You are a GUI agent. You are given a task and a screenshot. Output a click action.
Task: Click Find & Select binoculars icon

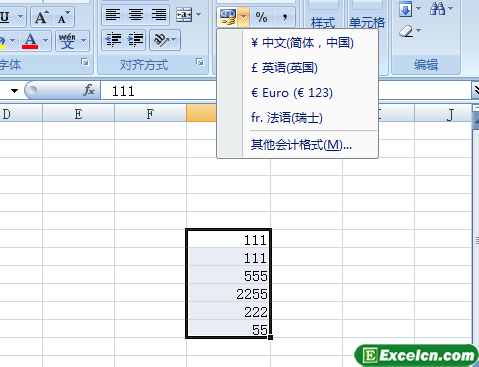coord(437,9)
